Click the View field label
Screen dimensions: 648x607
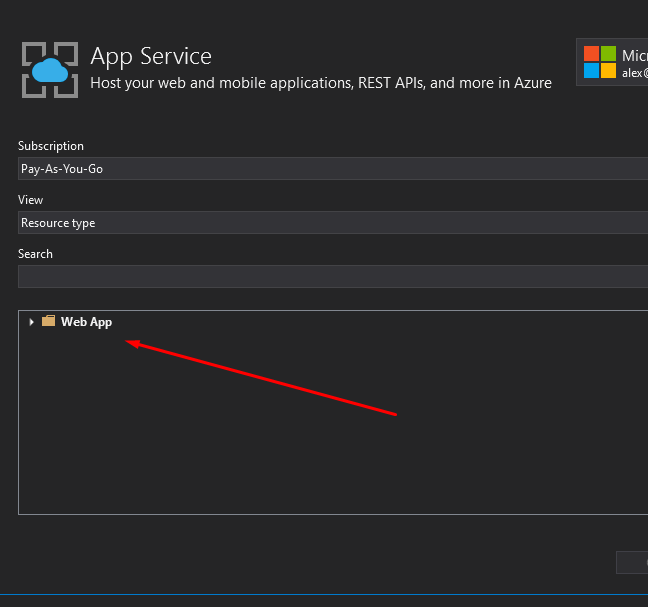(31, 200)
